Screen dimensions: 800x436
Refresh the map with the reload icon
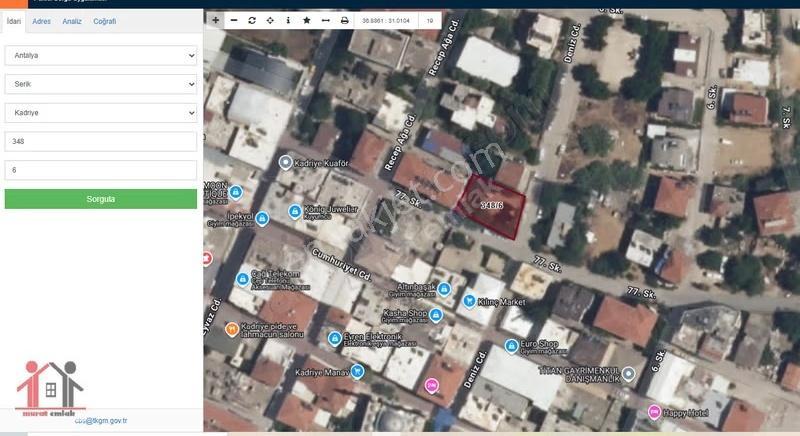pyautogui.click(x=252, y=20)
